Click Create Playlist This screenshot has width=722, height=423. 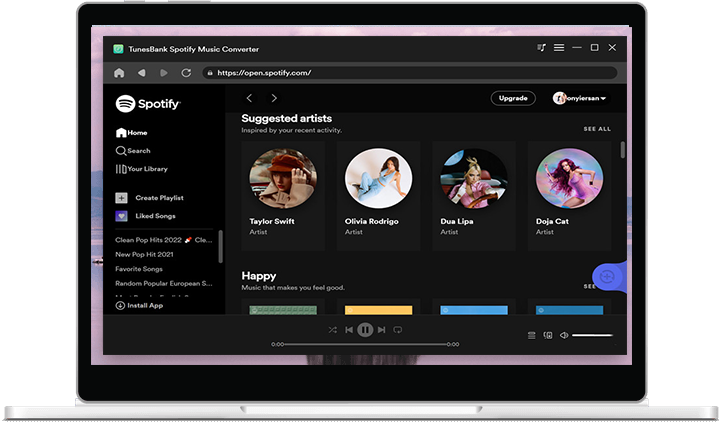click(159, 198)
